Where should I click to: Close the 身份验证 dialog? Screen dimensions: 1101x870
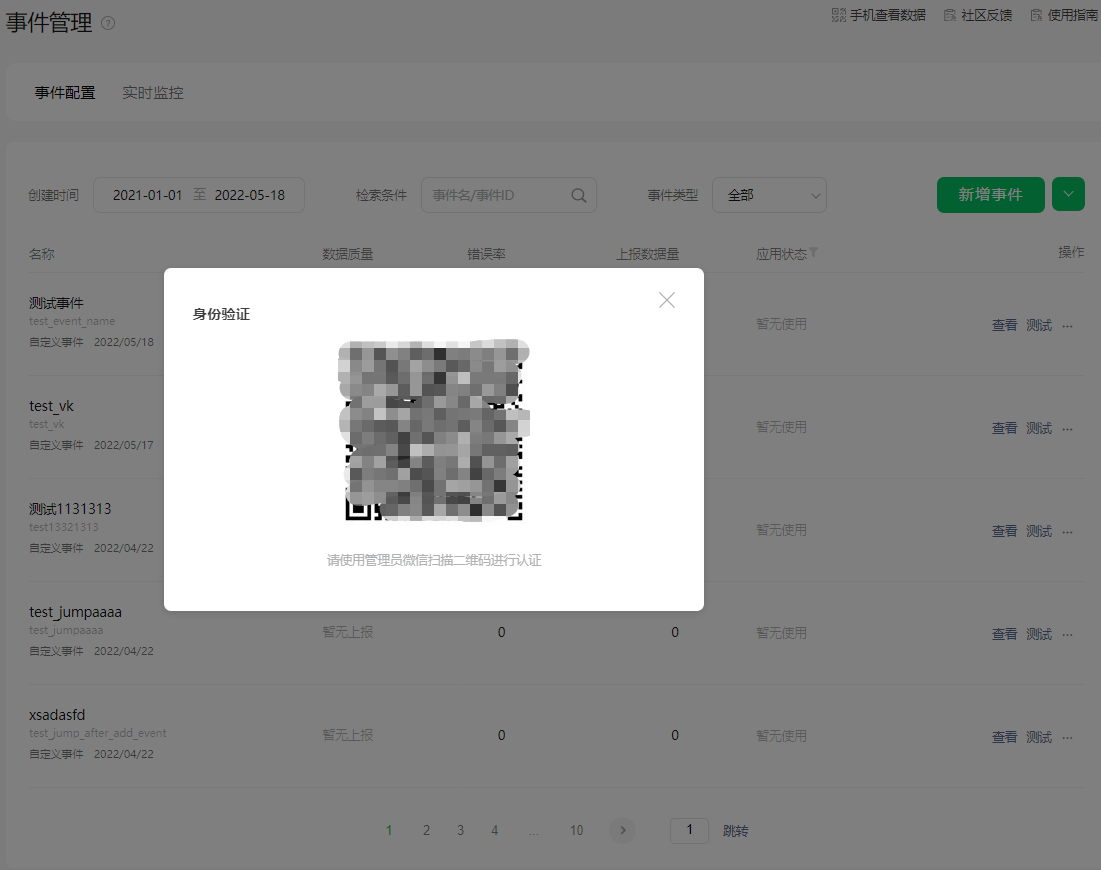click(666, 301)
